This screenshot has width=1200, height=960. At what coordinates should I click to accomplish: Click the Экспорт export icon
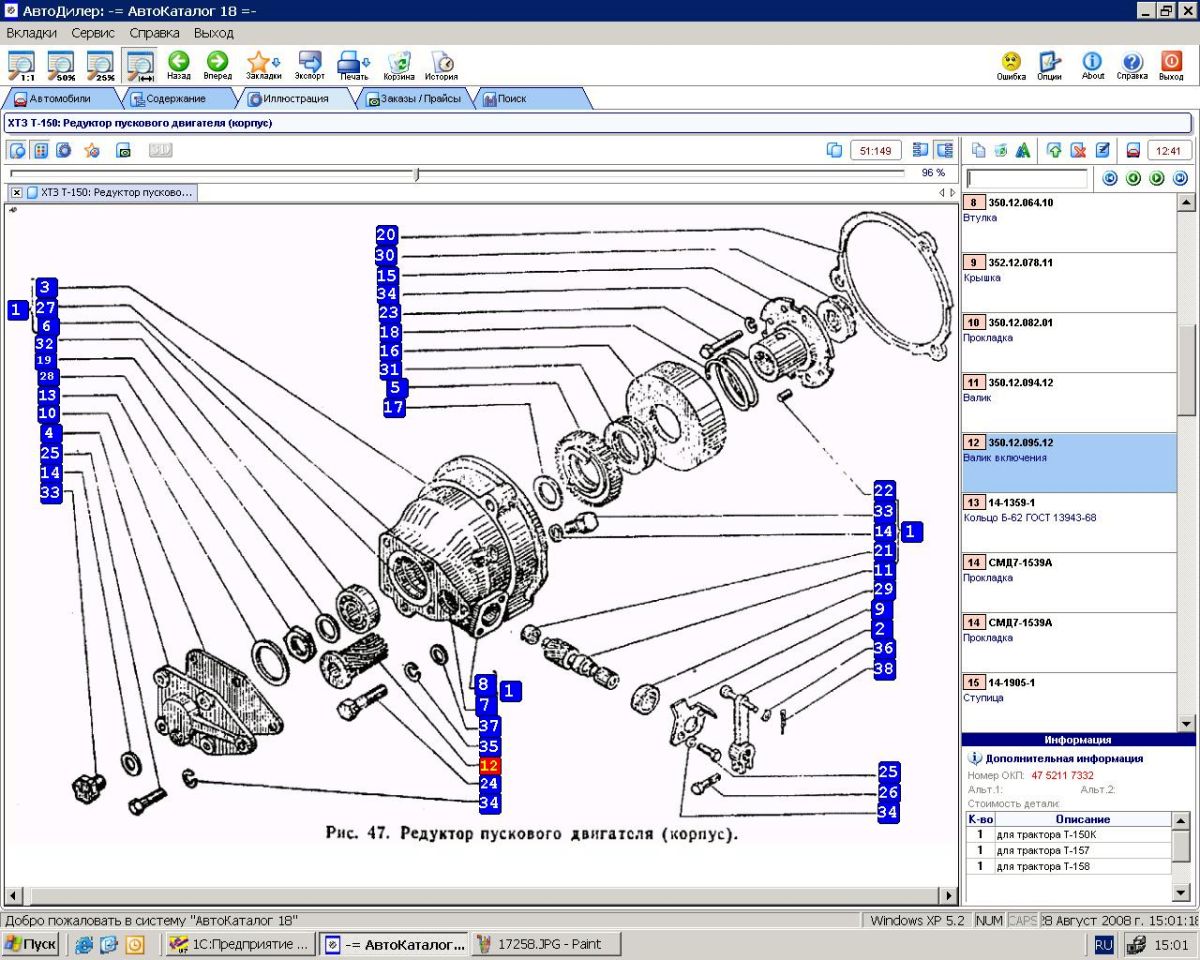pyautogui.click(x=310, y=62)
